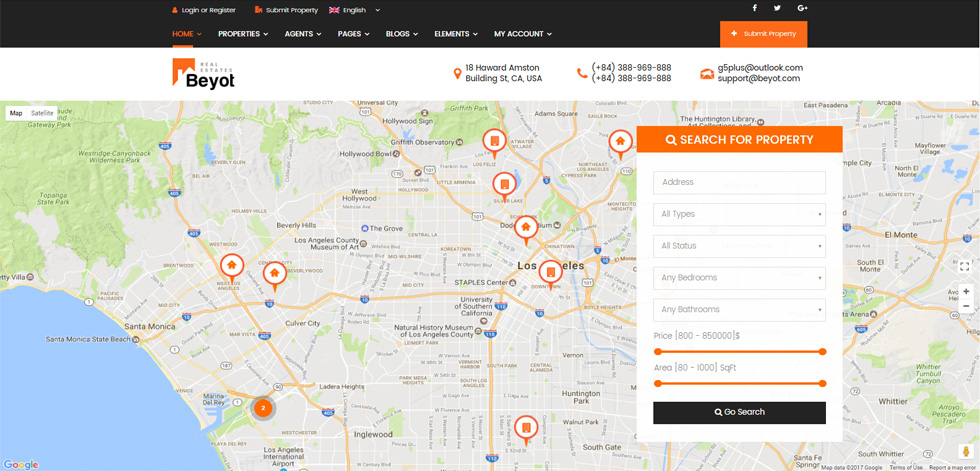Open the All Types dropdown
The width and height of the screenshot is (980, 471).
(739, 214)
